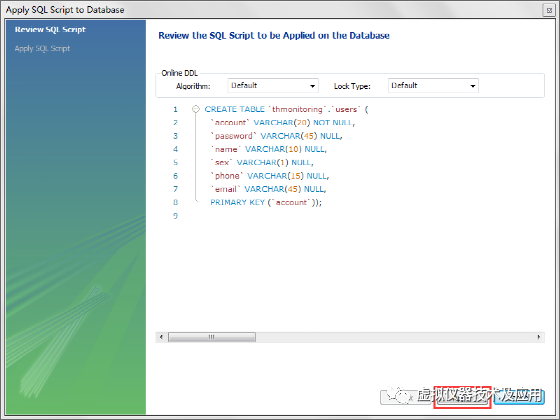This screenshot has height=420, width=560.
Task: Click the leftmost Back button at bottom
Action: click(406, 397)
